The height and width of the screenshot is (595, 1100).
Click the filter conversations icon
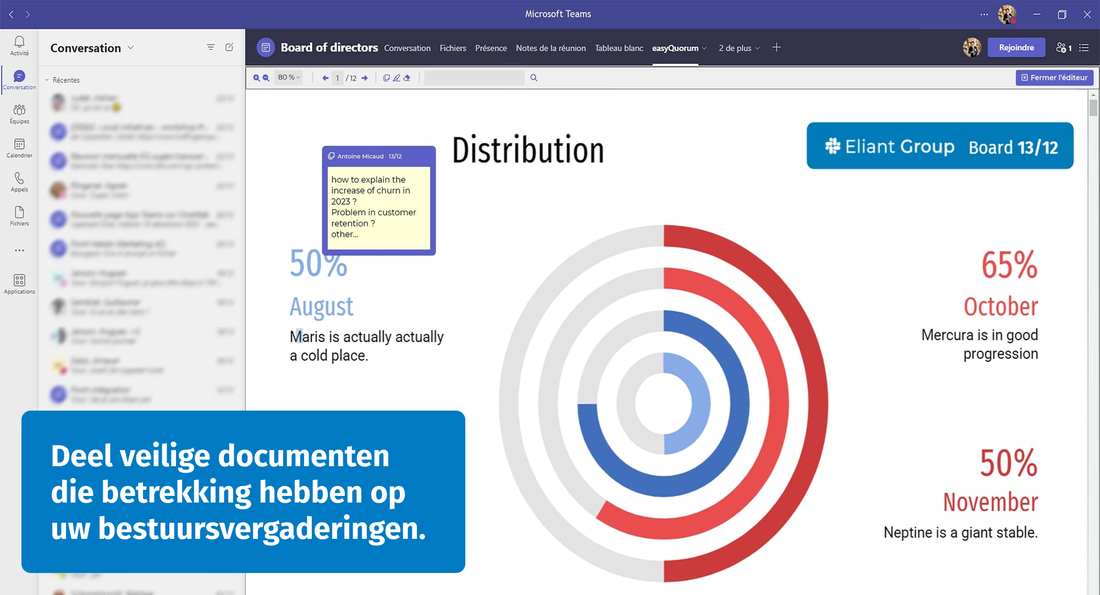(210, 47)
